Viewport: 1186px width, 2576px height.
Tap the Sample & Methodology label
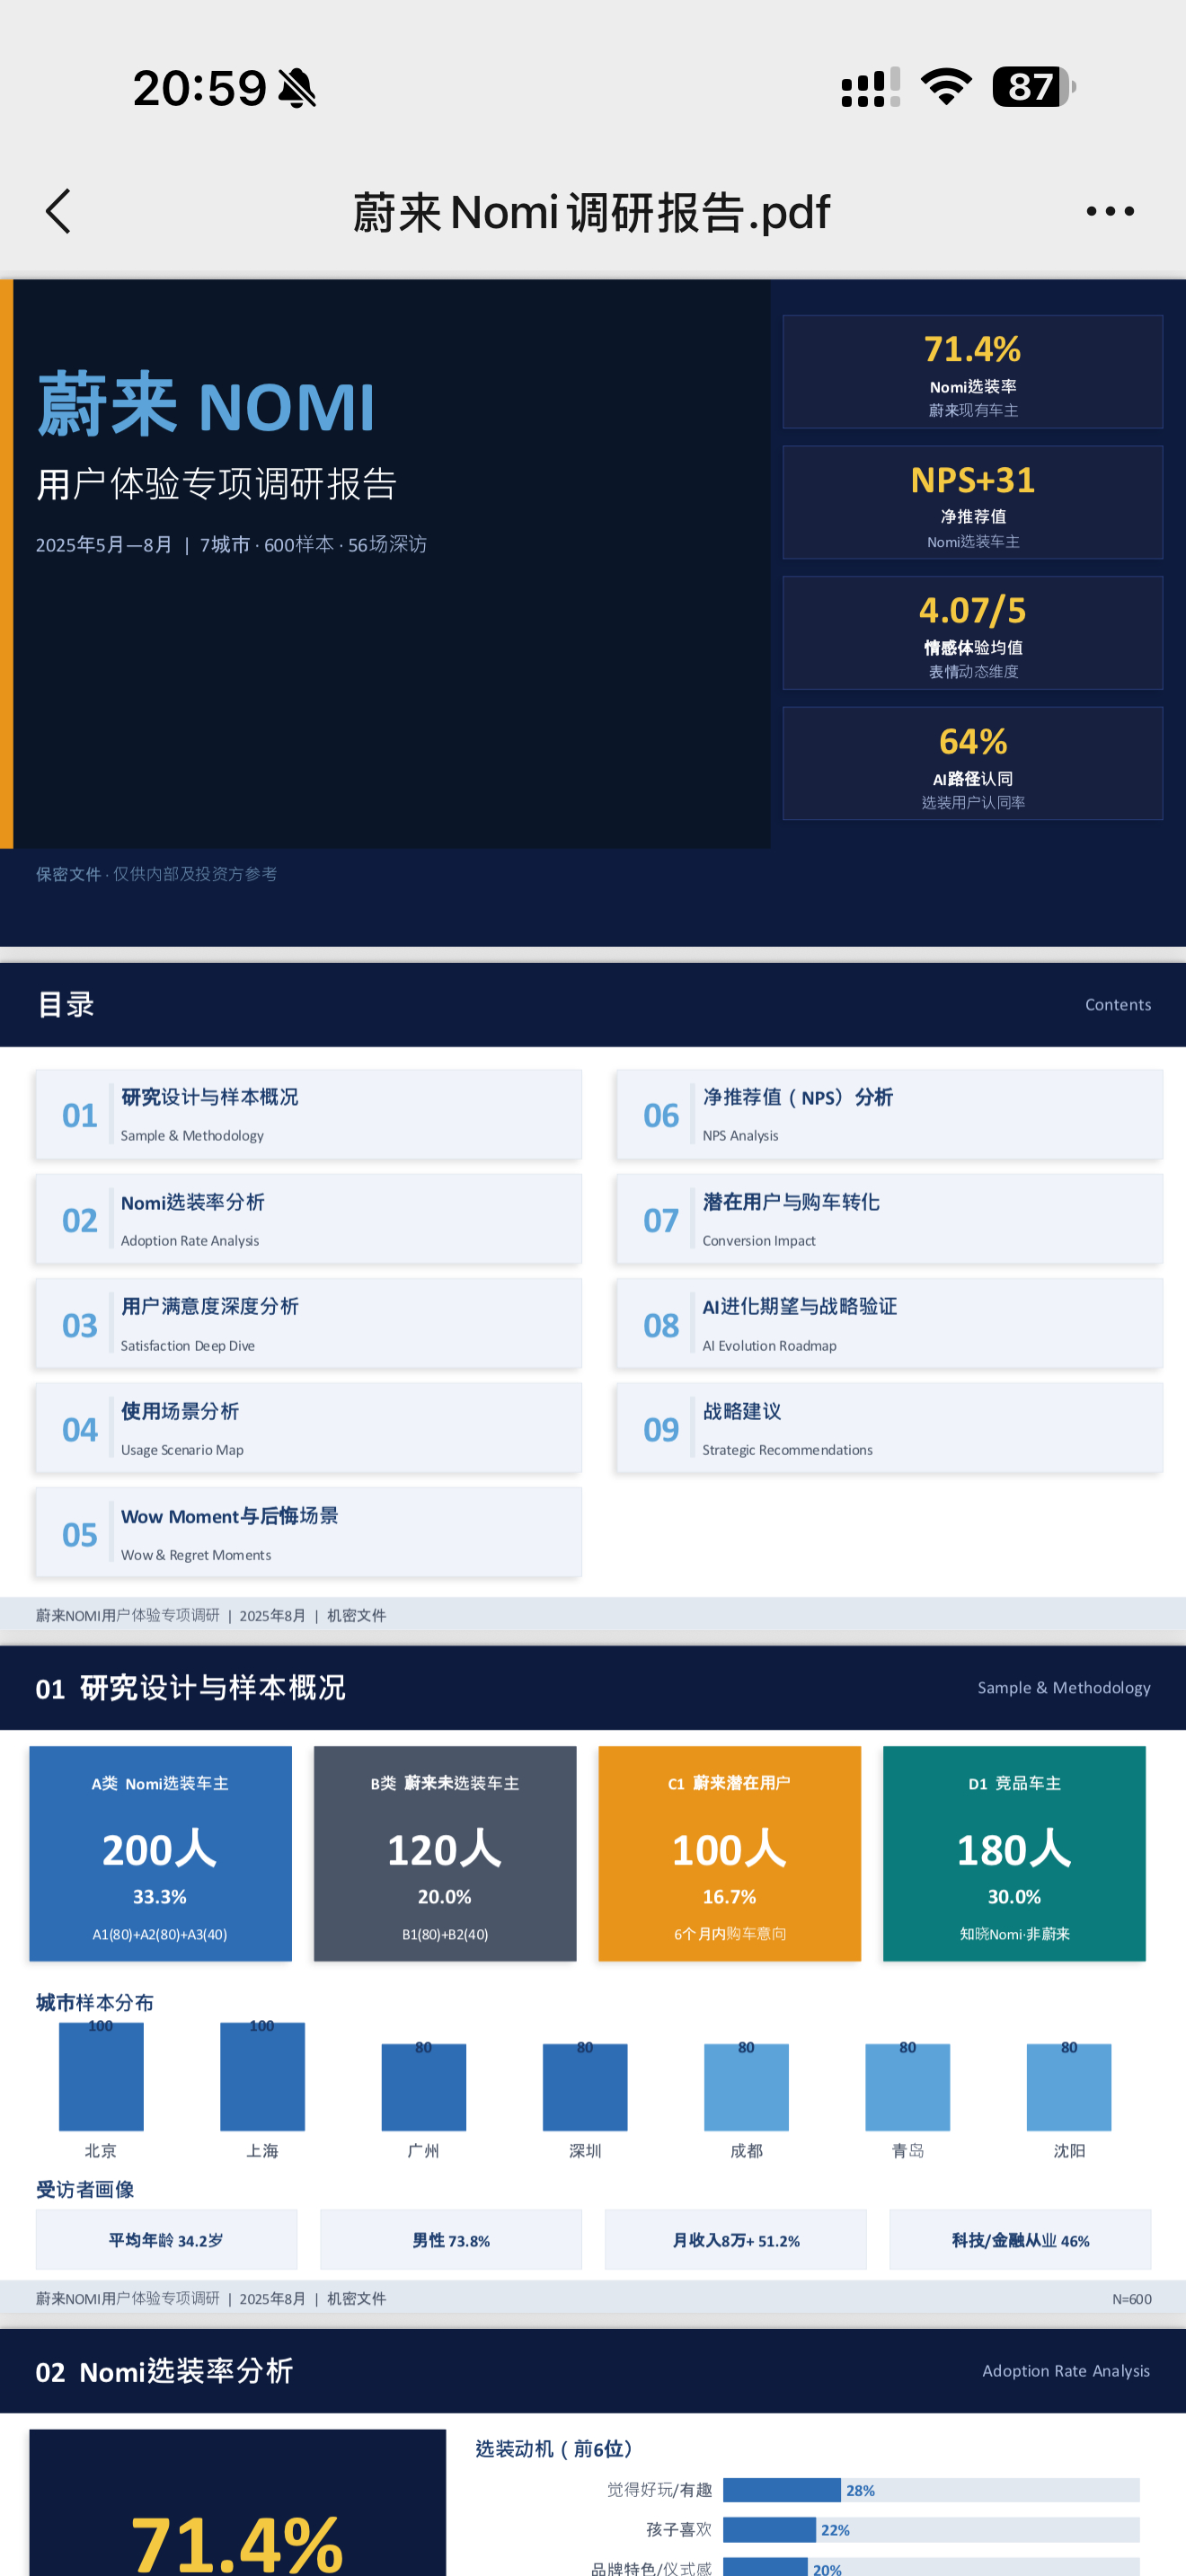(1064, 1688)
